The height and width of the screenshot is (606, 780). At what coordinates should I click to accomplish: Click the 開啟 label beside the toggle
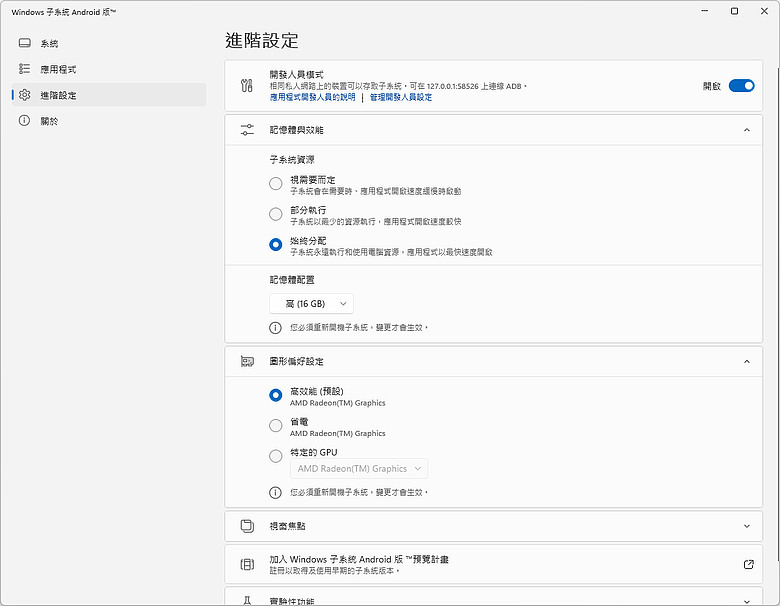pos(712,86)
